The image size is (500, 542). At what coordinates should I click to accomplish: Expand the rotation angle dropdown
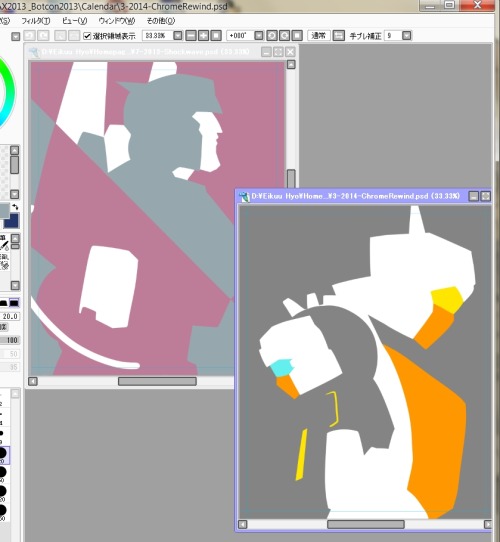click(x=259, y=36)
